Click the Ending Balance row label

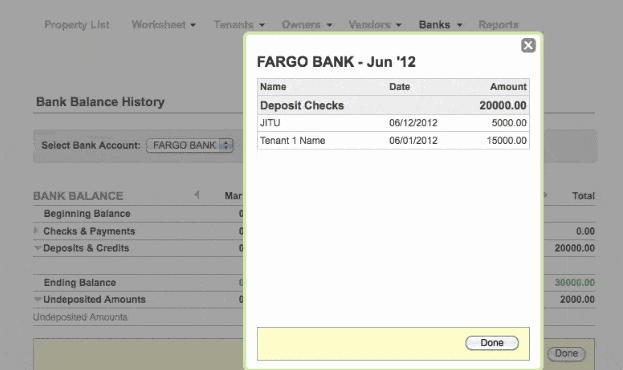coord(80,283)
